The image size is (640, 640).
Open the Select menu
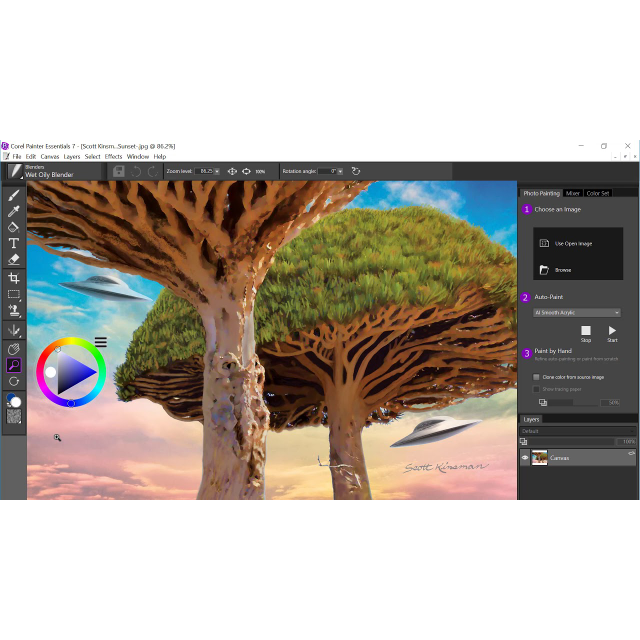point(92,157)
